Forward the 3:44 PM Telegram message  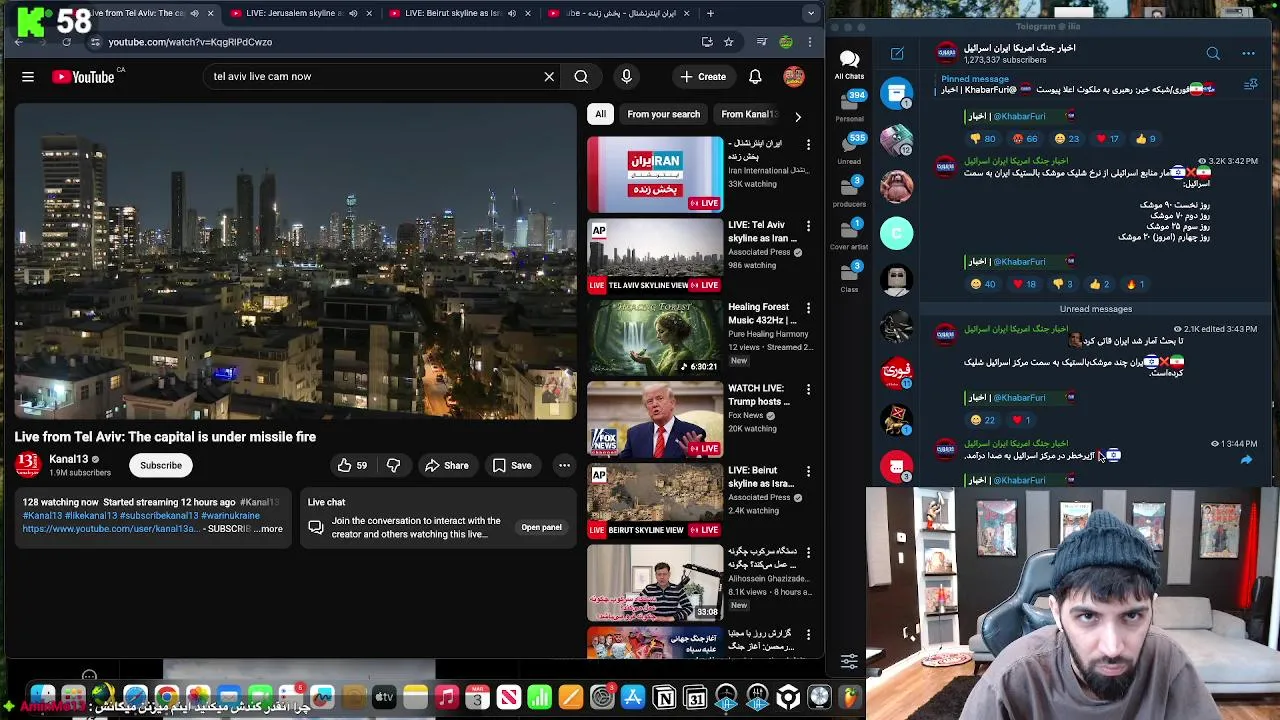pos(1246,460)
